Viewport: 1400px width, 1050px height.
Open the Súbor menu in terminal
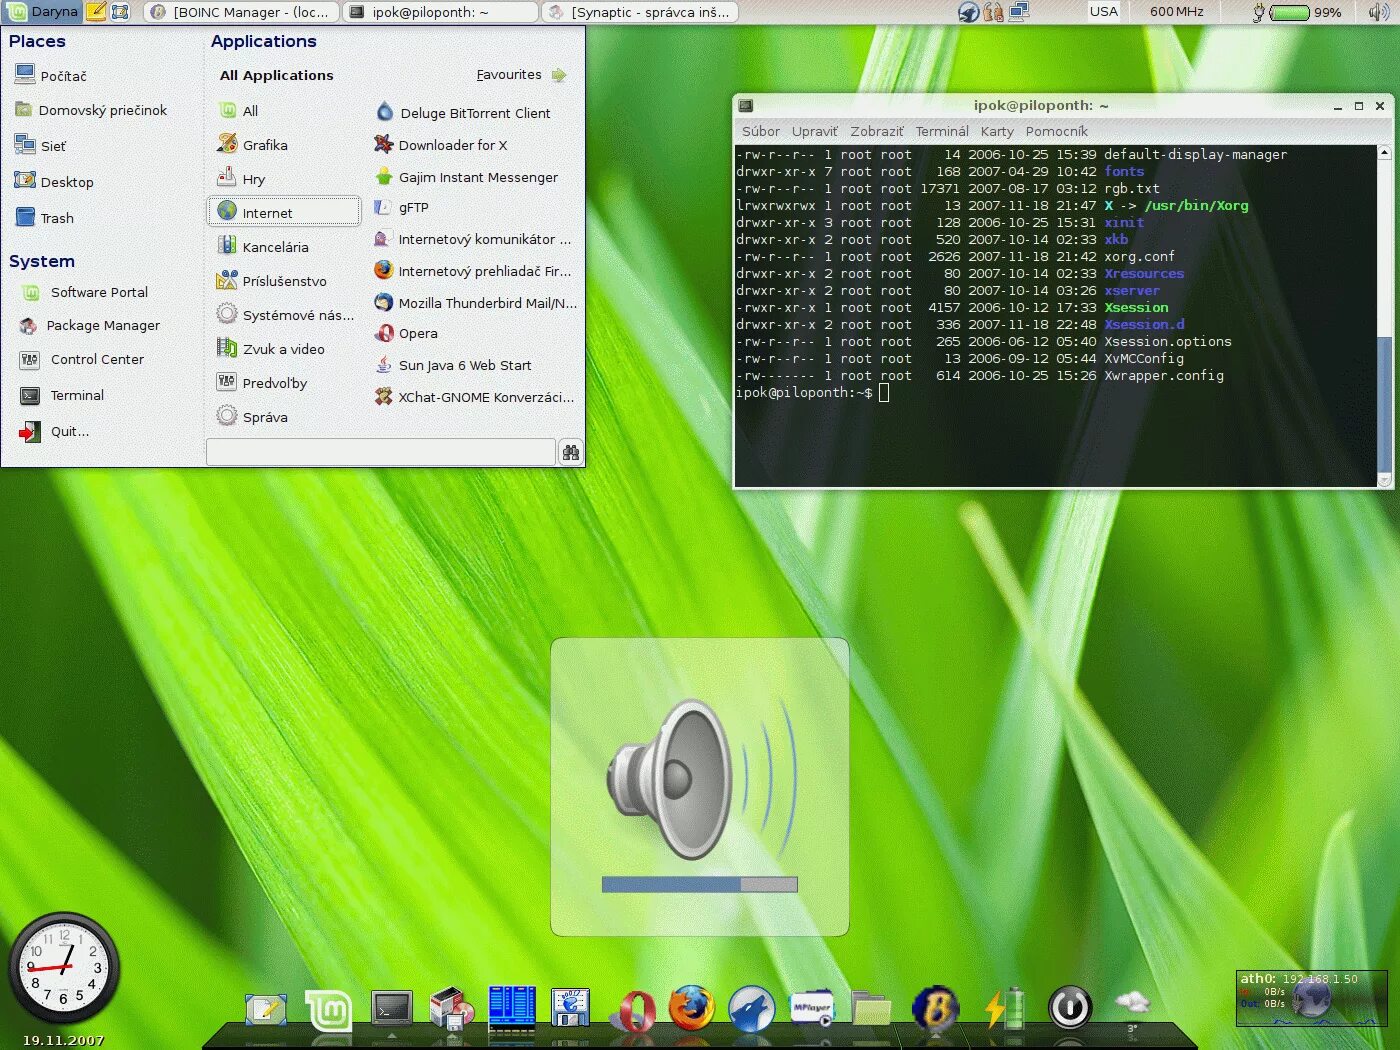point(760,131)
